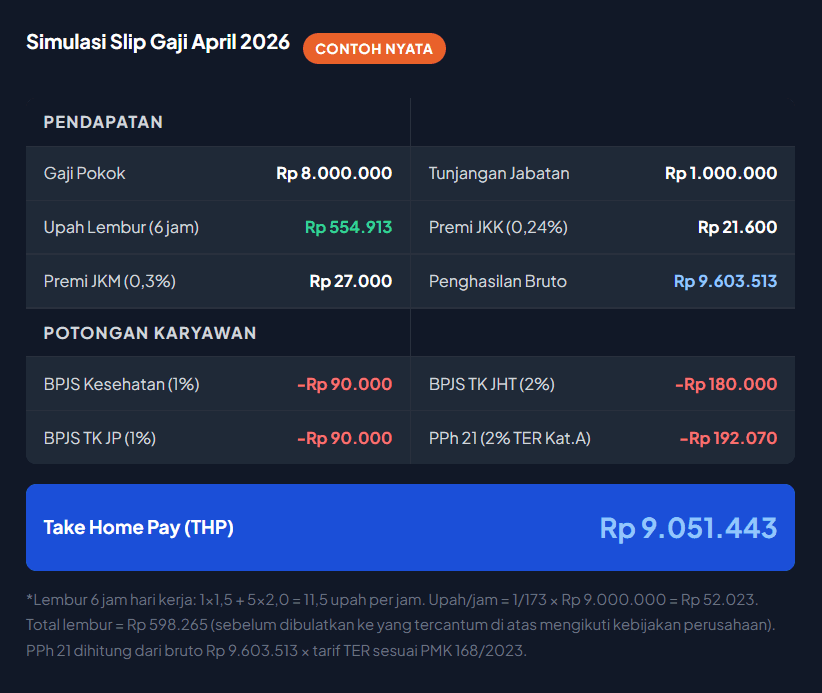Click the BPJS TK JP (1%) label
Screen dimensions: 822x693
100,438
